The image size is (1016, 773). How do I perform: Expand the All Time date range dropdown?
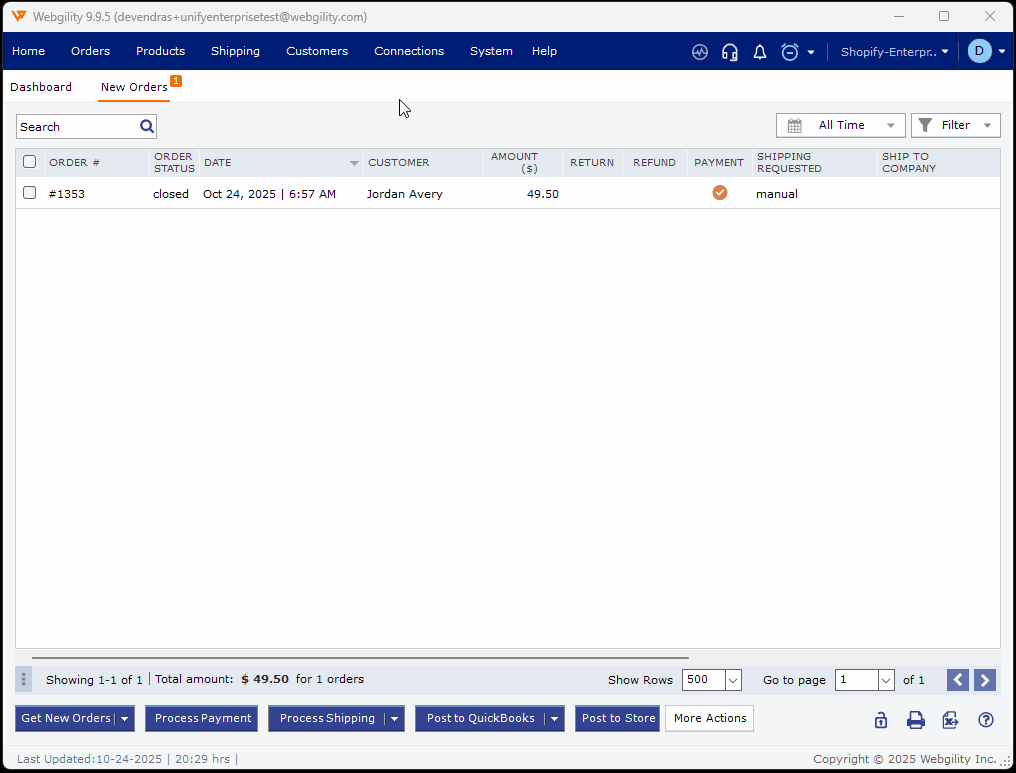point(841,125)
